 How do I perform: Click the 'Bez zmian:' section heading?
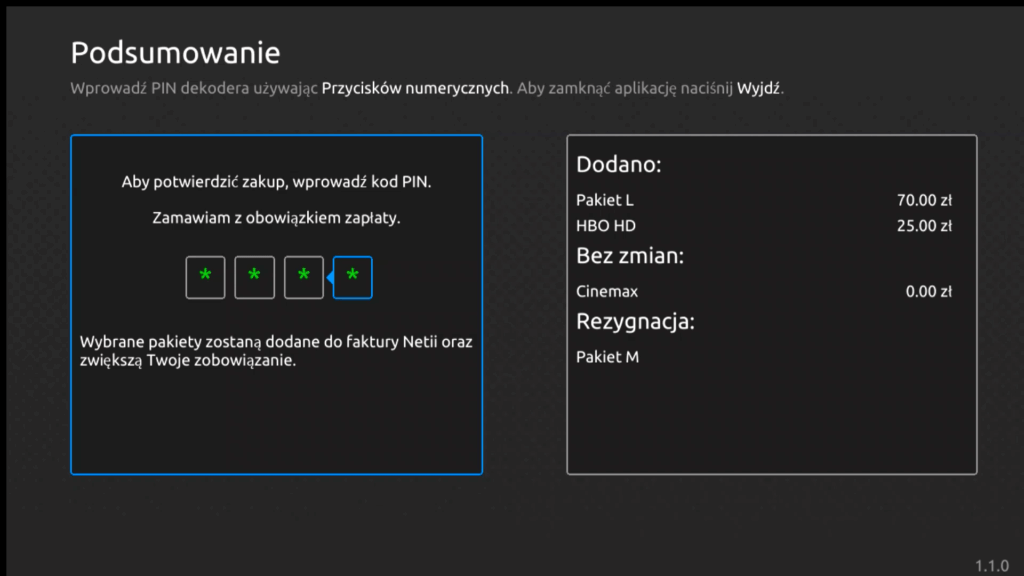coord(629,256)
